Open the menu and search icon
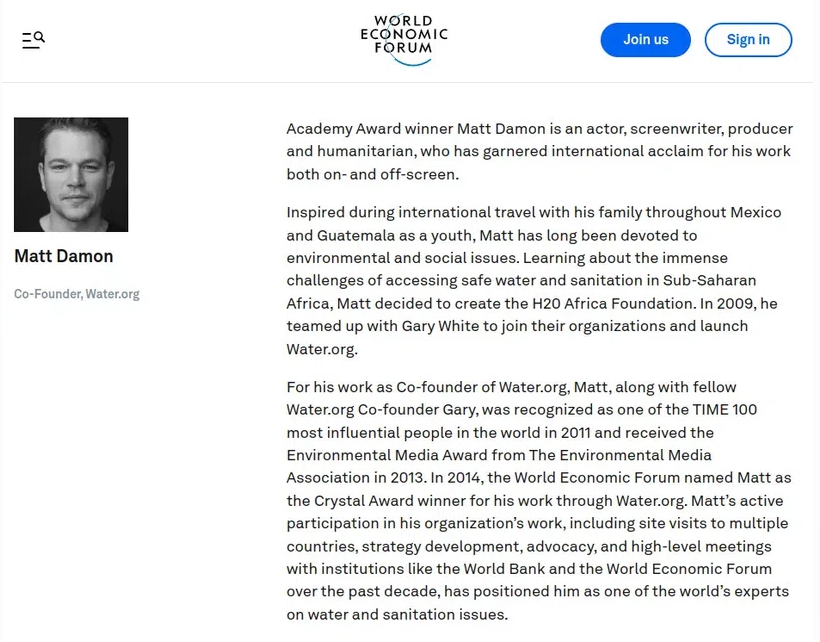This screenshot has width=820, height=642. (33, 40)
